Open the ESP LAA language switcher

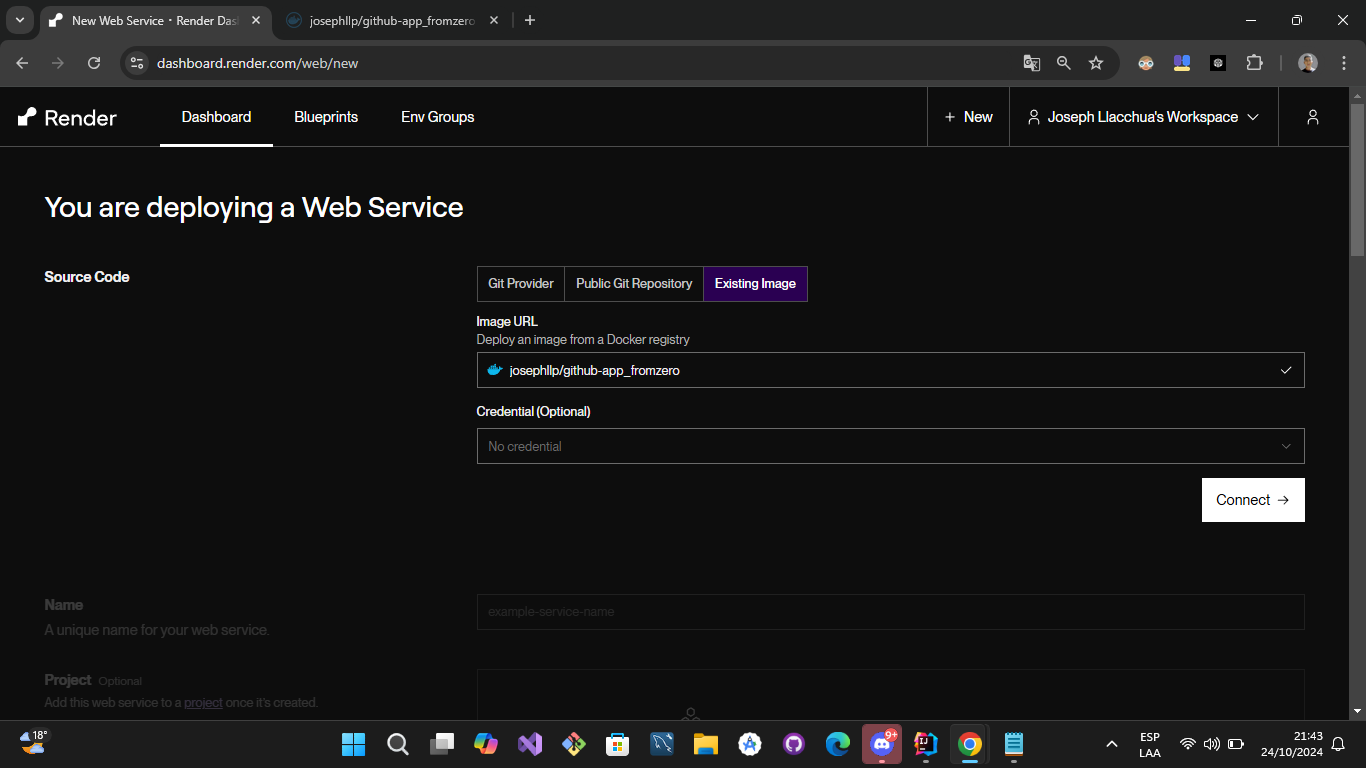[x=1150, y=745]
